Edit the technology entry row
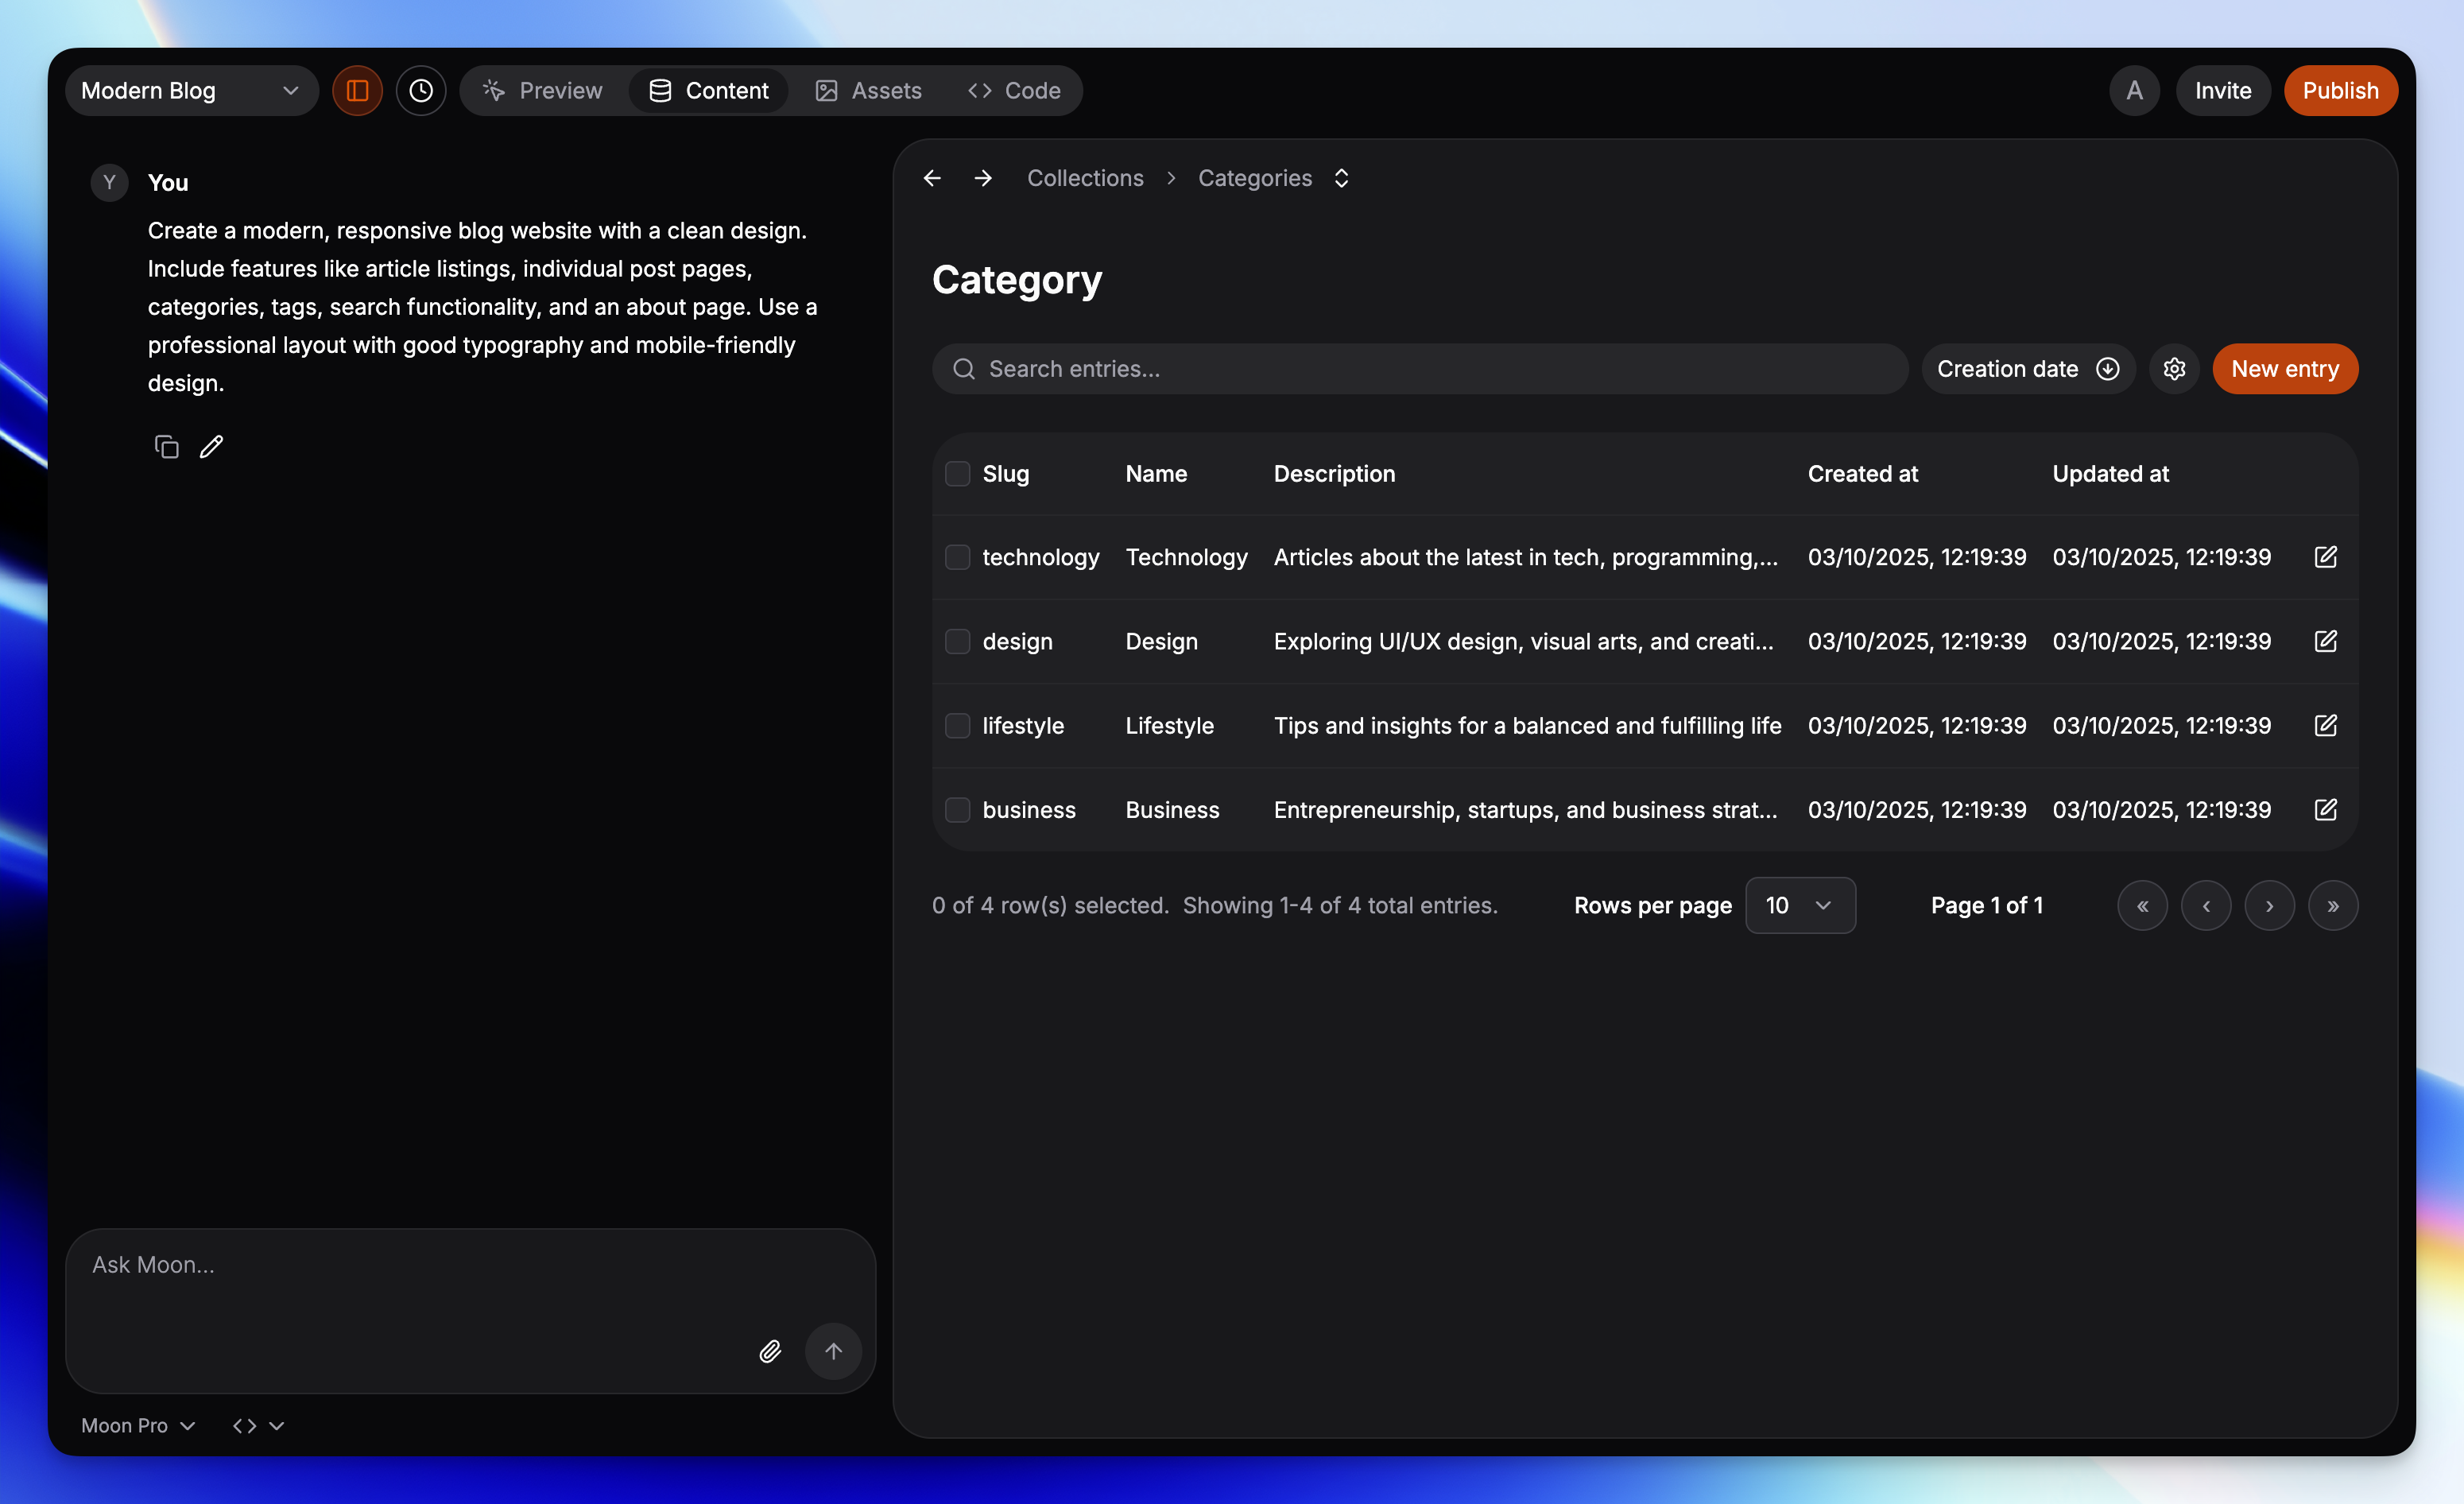The image size is (2464, 1504). 2325,557
